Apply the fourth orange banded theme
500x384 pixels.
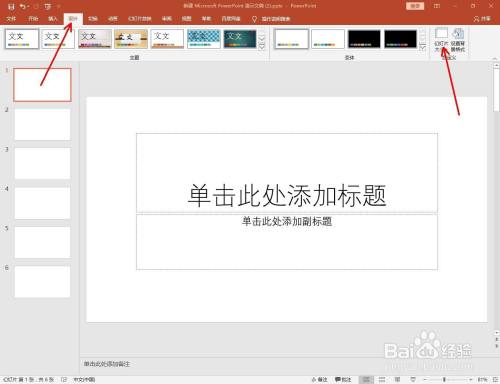pyautogui.click(x=131, y=39)
